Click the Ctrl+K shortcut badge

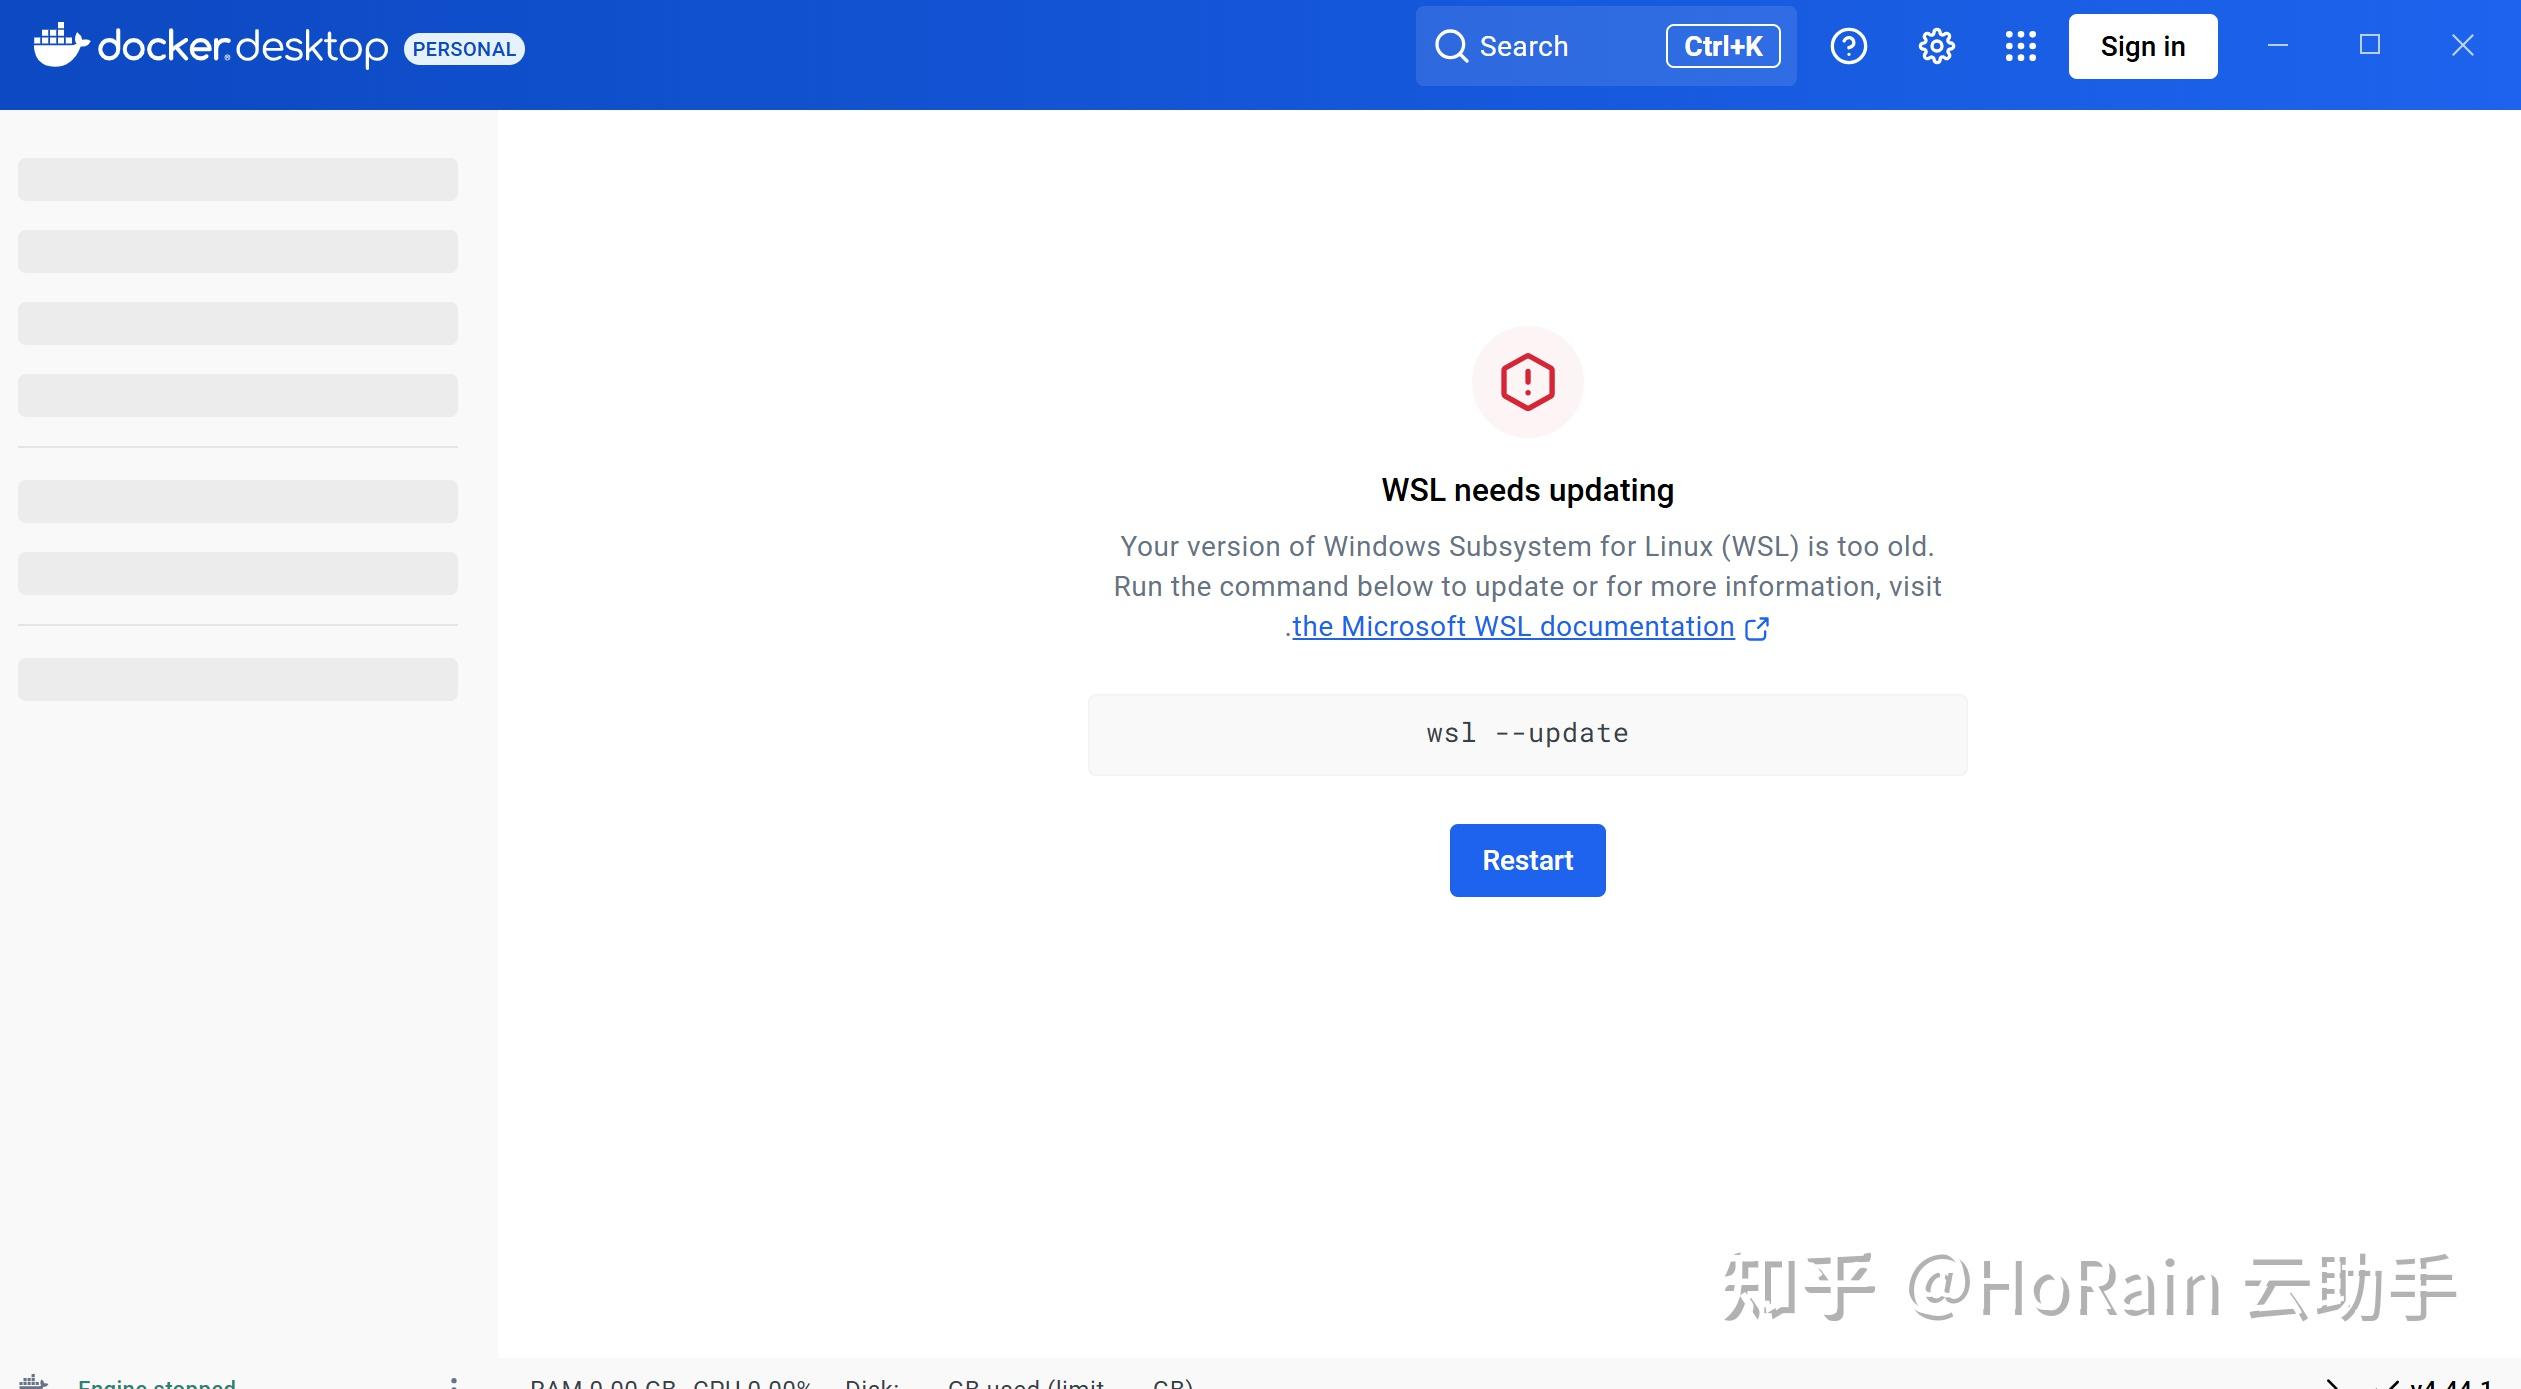[1722, 46]
